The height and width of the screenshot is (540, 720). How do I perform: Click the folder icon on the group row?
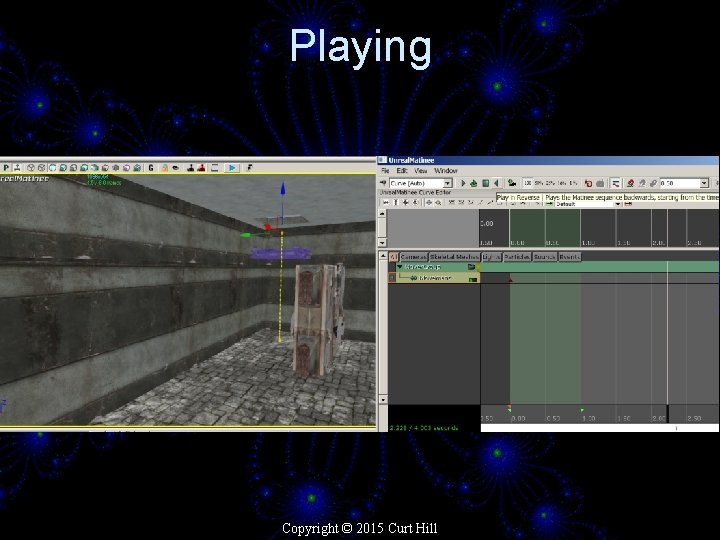tap(472, 267)
